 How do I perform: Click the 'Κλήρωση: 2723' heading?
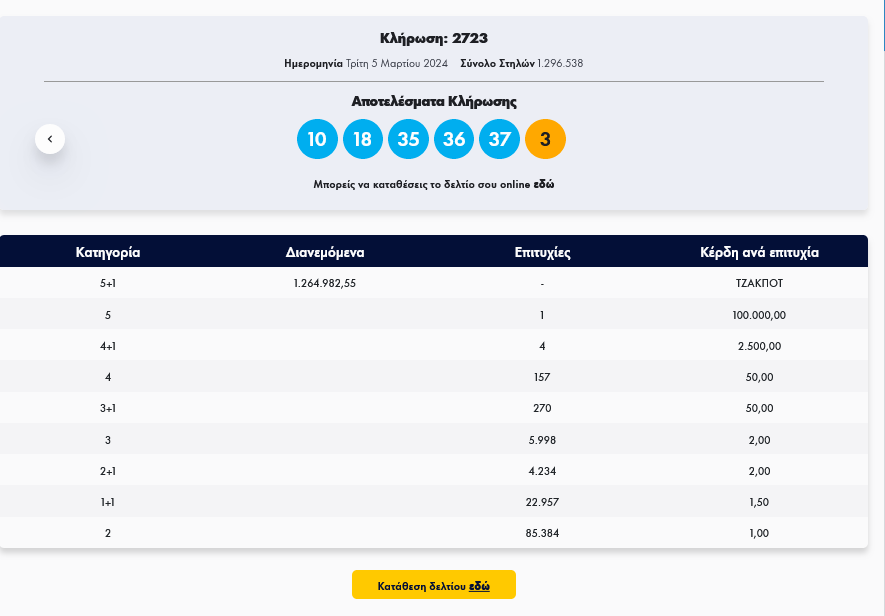point(434,39)
